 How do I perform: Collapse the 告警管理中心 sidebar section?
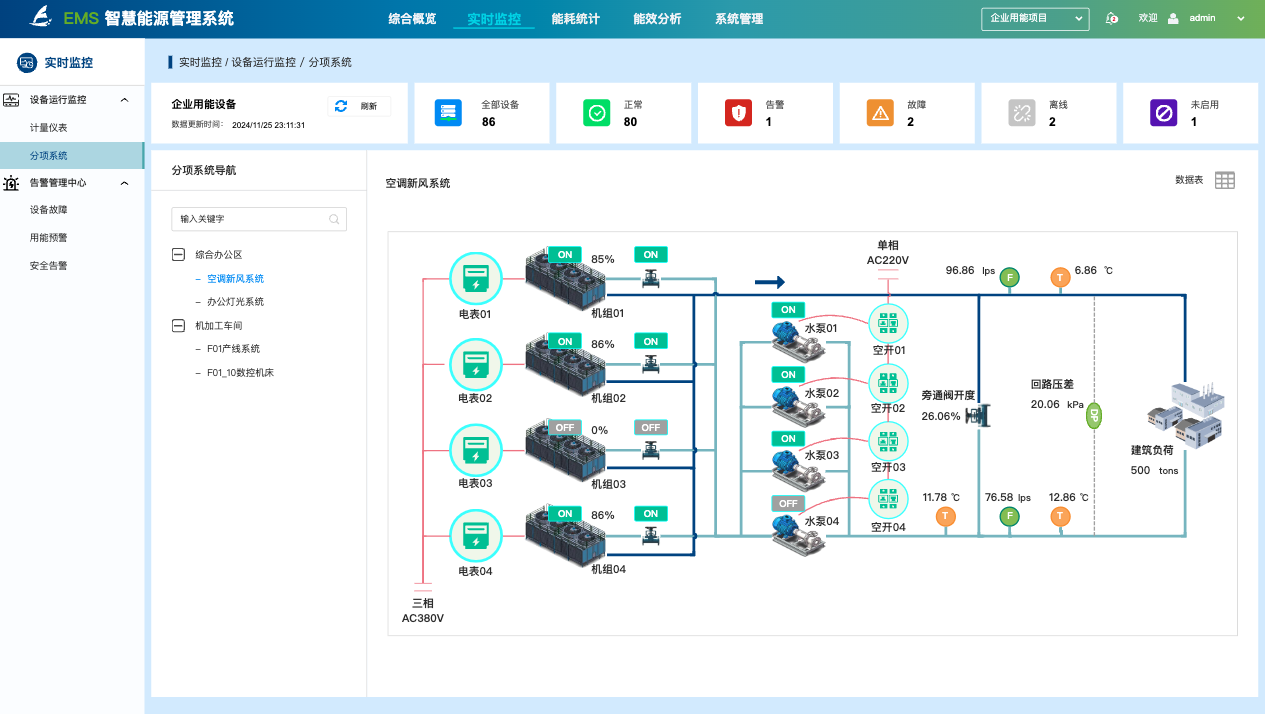(124, 183)
